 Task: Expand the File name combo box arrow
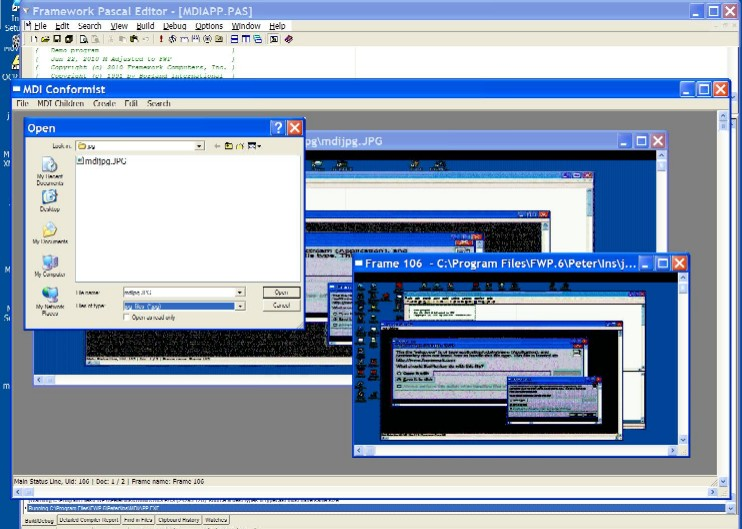(x=240, y=293)
